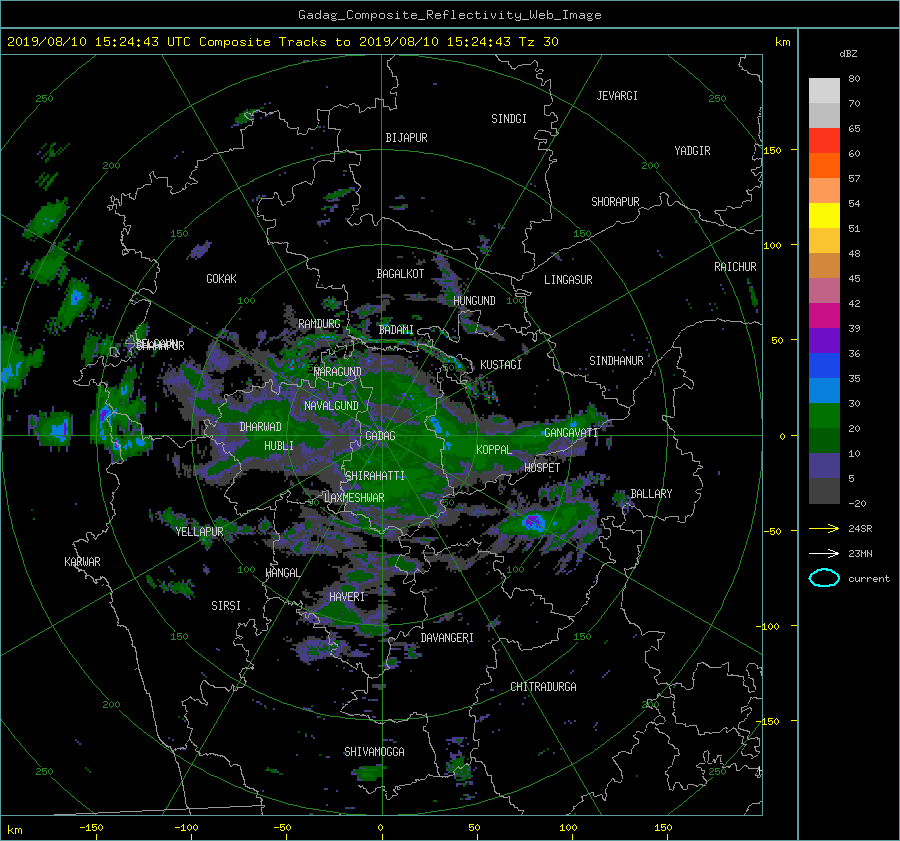Select the yellow 54 dBZ color swatch
Screen dimensions: 900x841
(824, 215)
